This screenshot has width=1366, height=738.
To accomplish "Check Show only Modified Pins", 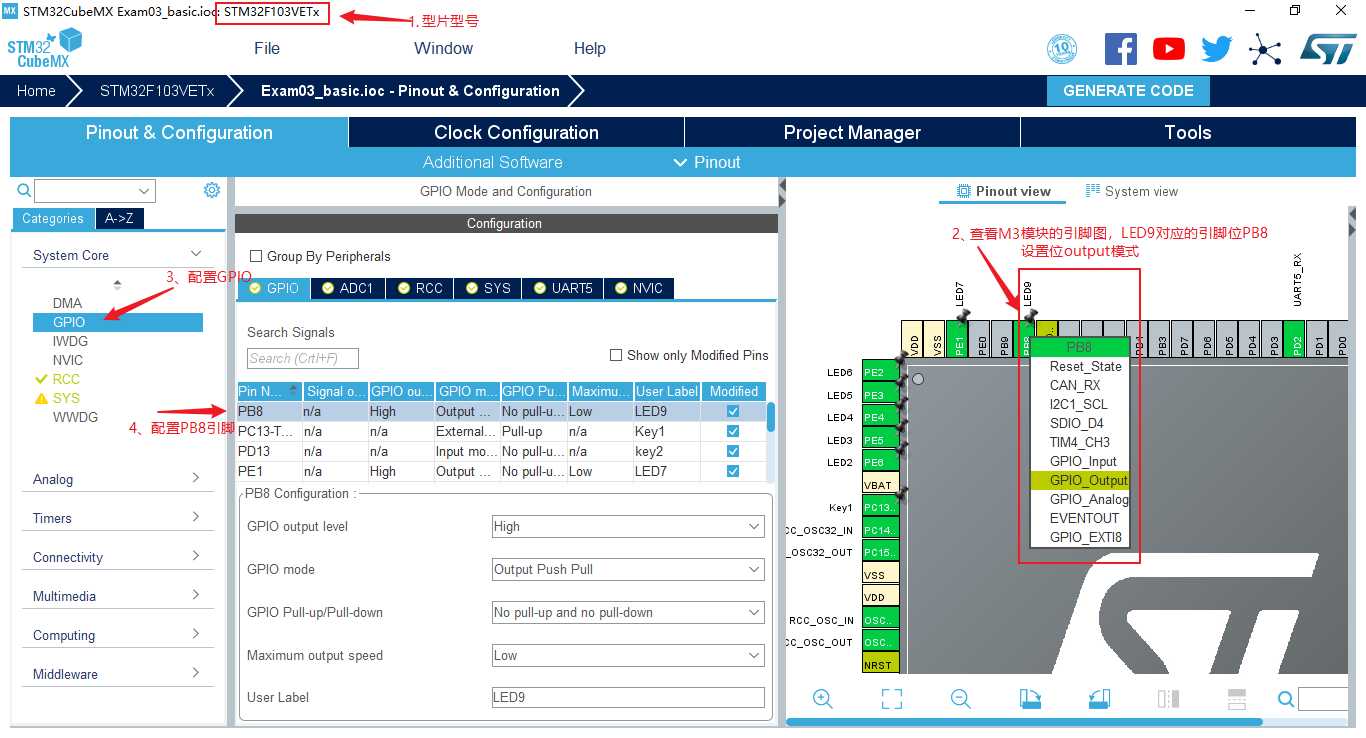I will (616, 355).
